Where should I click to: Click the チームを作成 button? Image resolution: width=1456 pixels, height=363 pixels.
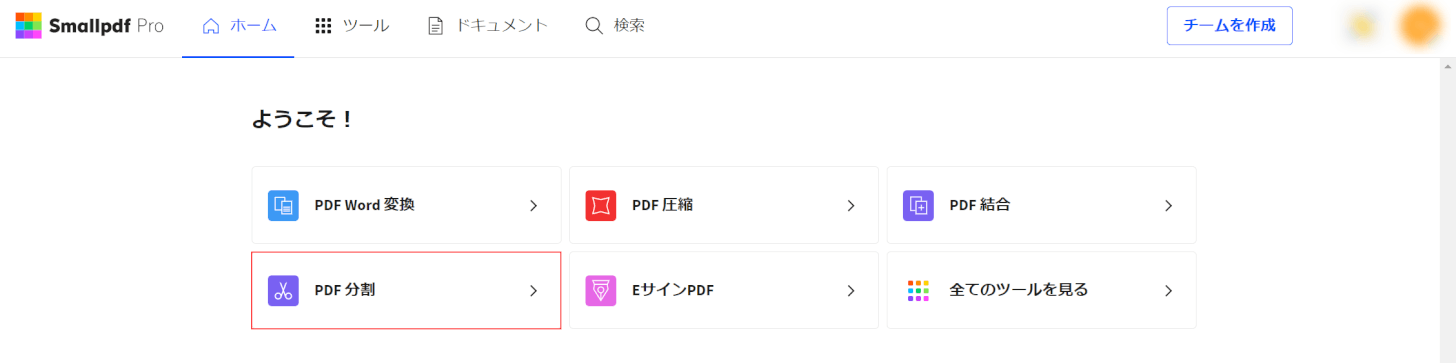point(1229,26)
